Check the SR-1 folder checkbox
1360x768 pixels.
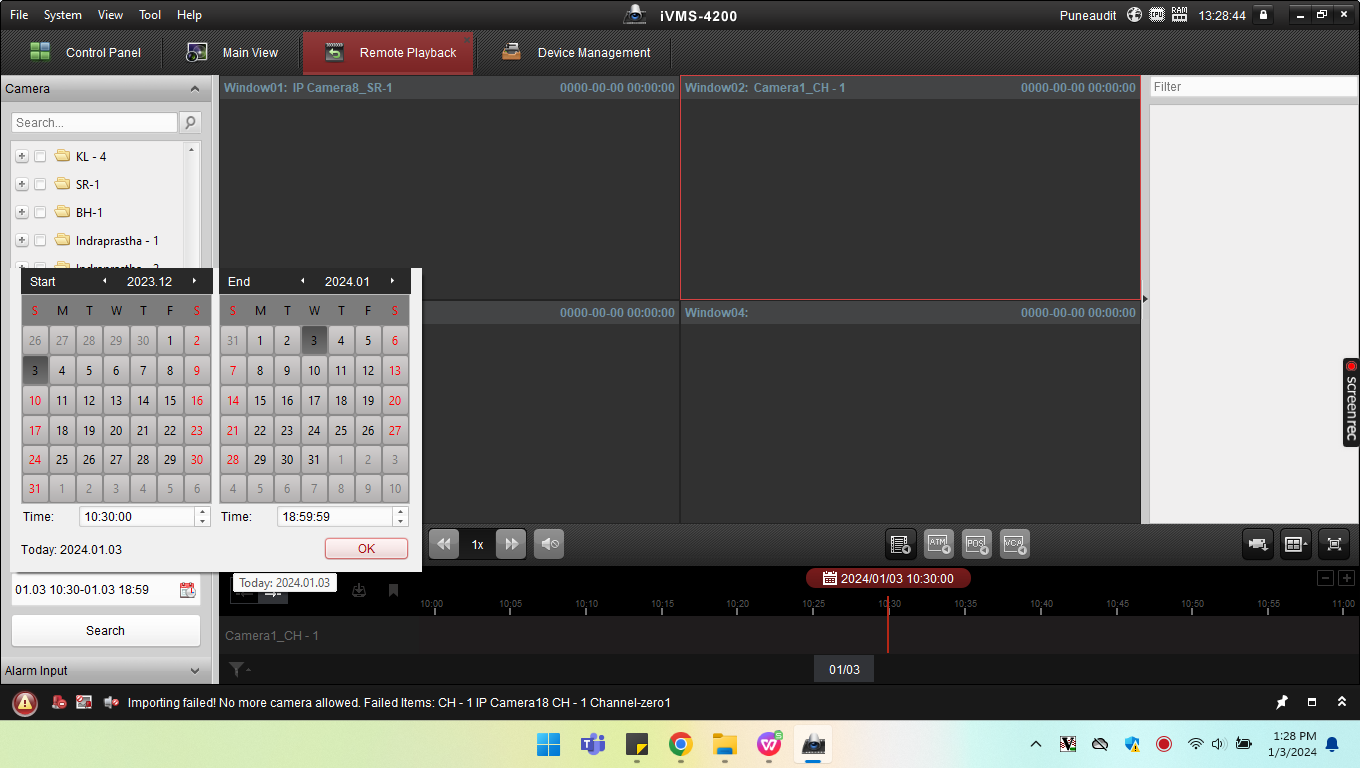[40, 185]
